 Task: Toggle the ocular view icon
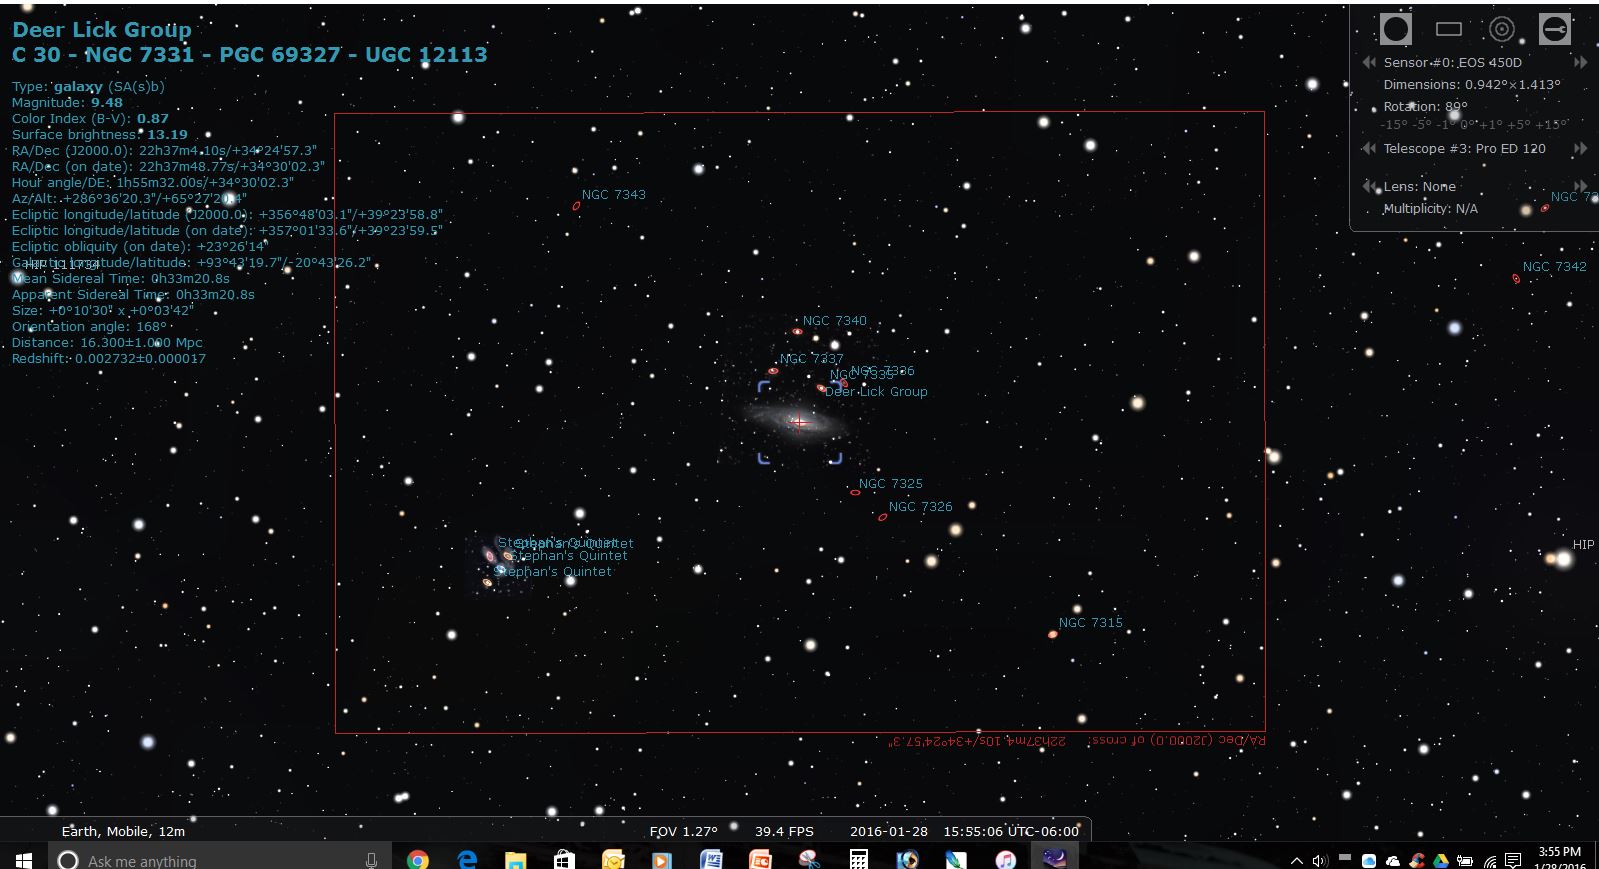click(x=1395, y=29)
